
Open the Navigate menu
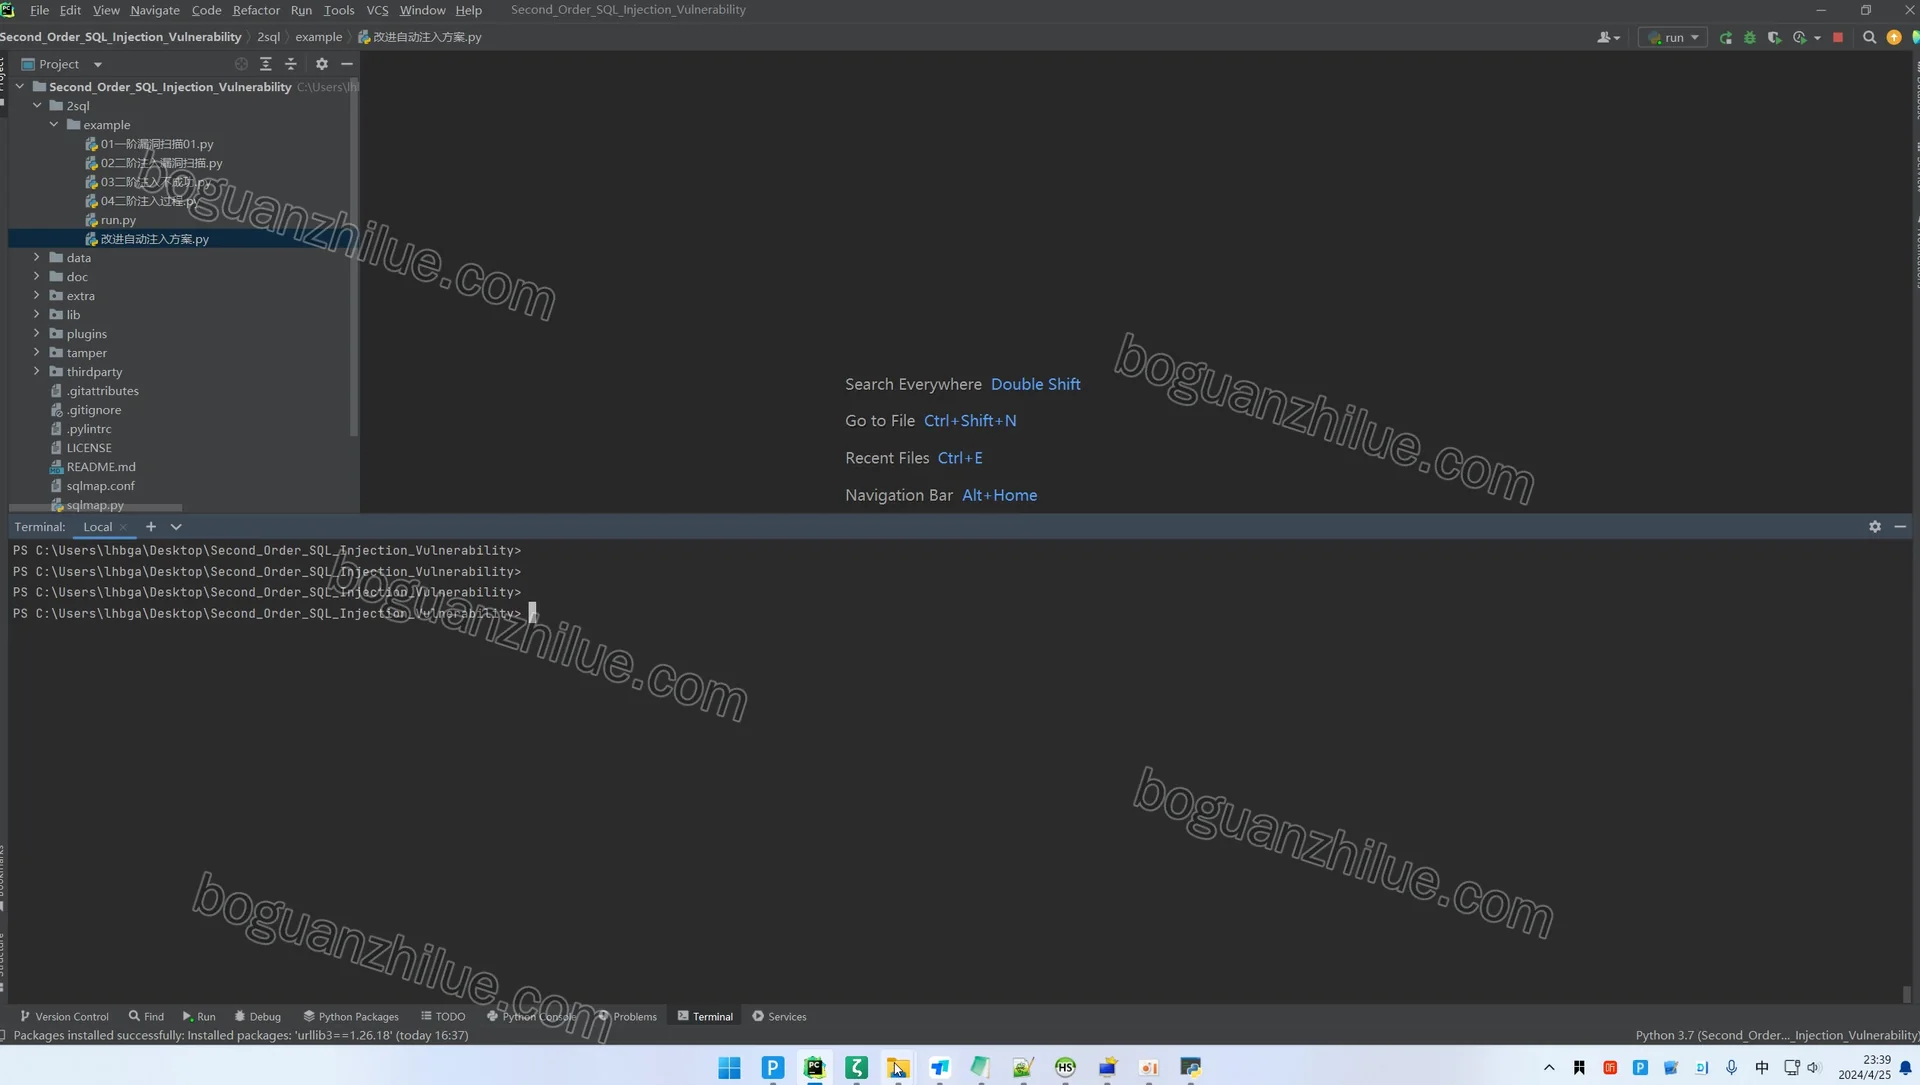155,10
